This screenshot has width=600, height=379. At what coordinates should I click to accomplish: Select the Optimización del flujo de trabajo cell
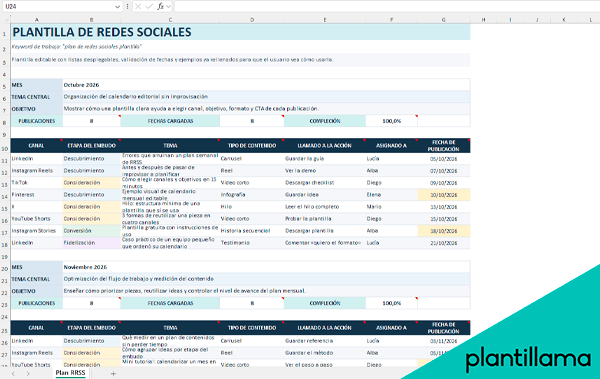click(x=266, y=279)
